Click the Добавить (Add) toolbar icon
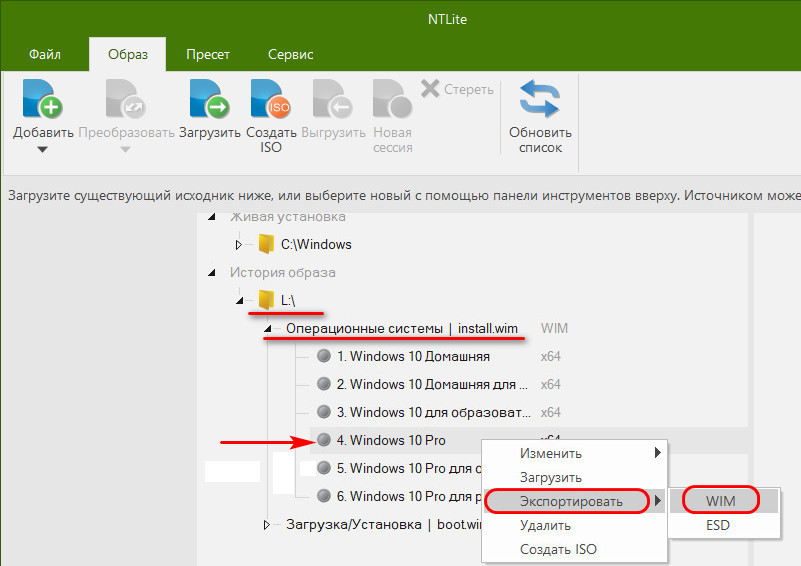Image resolution: width=801 pixels, height=566 pixels. [x=43, y=100]
